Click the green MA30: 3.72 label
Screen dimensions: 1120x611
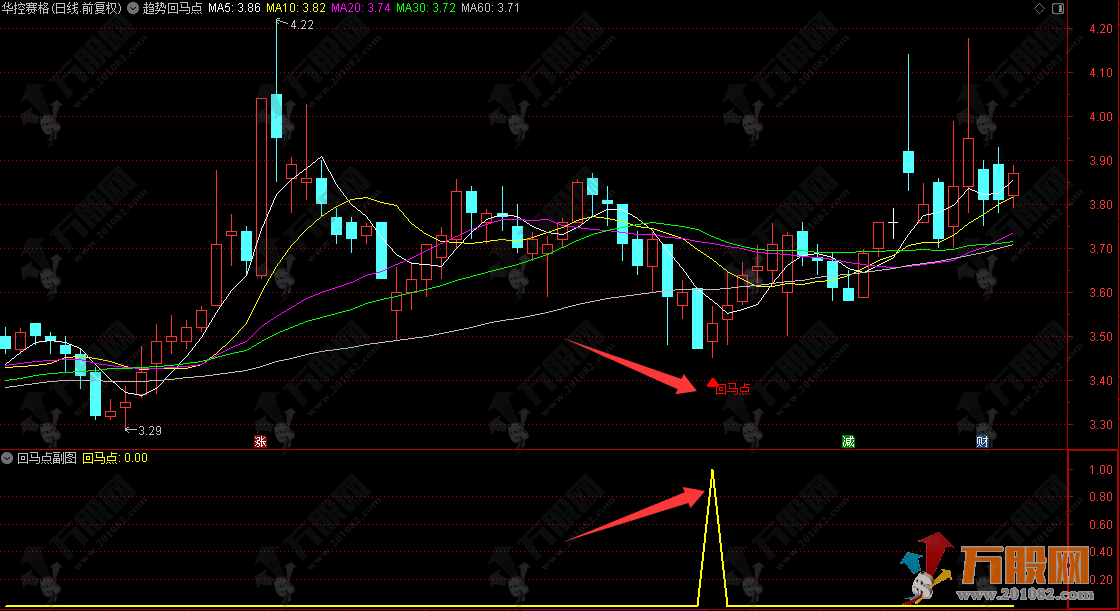point(426,9)
